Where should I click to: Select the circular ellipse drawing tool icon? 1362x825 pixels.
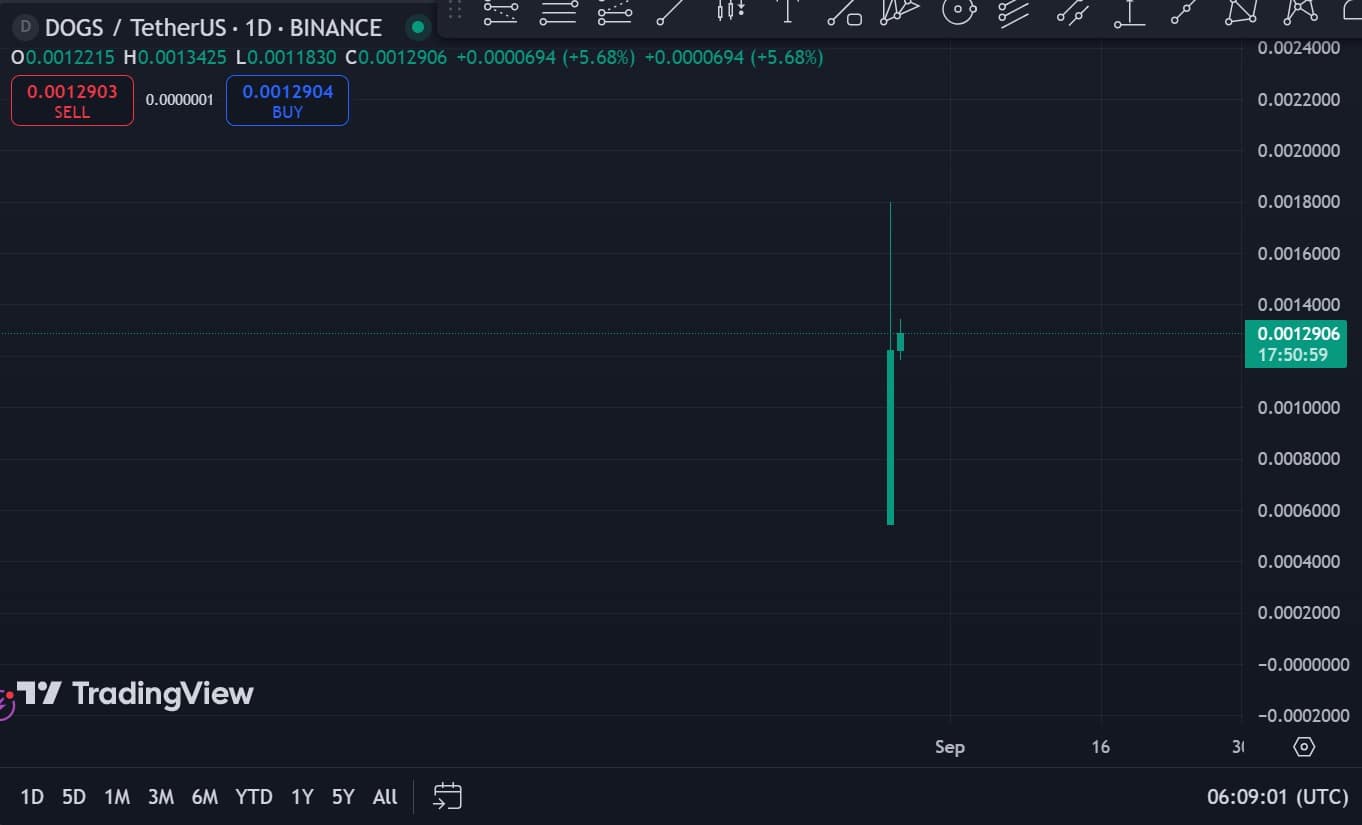coord(958,11)
